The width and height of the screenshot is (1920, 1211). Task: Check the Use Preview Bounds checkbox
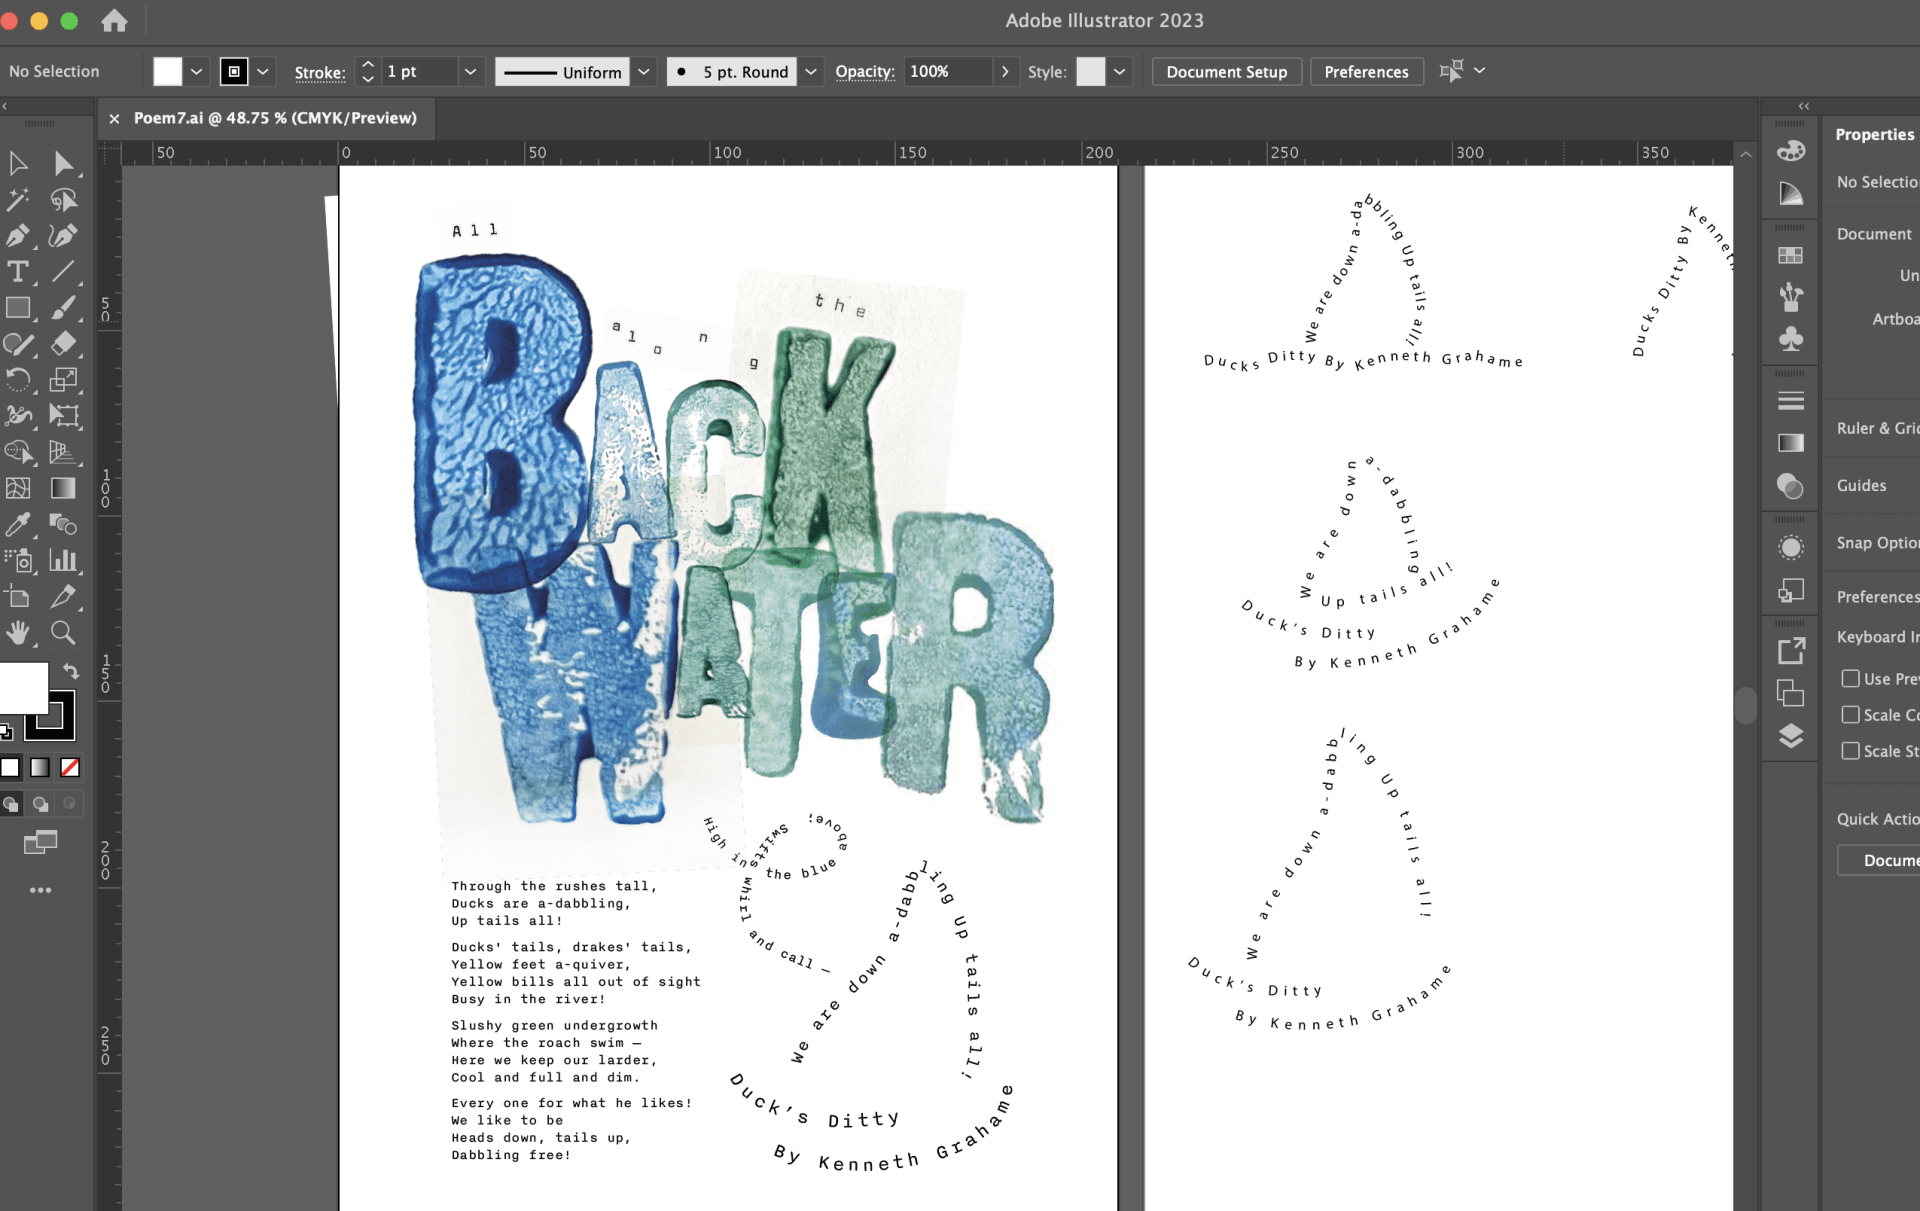coord(1850,679)
